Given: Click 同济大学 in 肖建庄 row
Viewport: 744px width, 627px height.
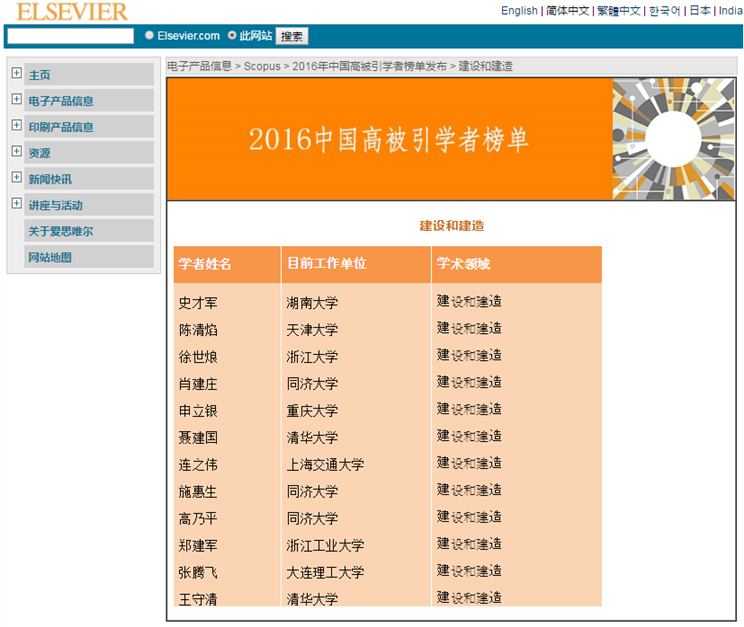Looking at the screenshot, I should [312, 384].
